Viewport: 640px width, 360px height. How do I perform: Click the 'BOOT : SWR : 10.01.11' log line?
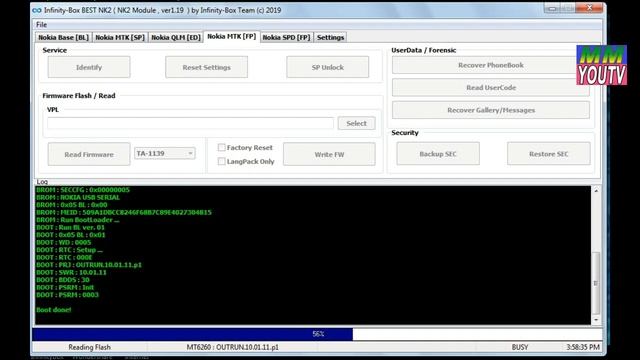point(71,272)
